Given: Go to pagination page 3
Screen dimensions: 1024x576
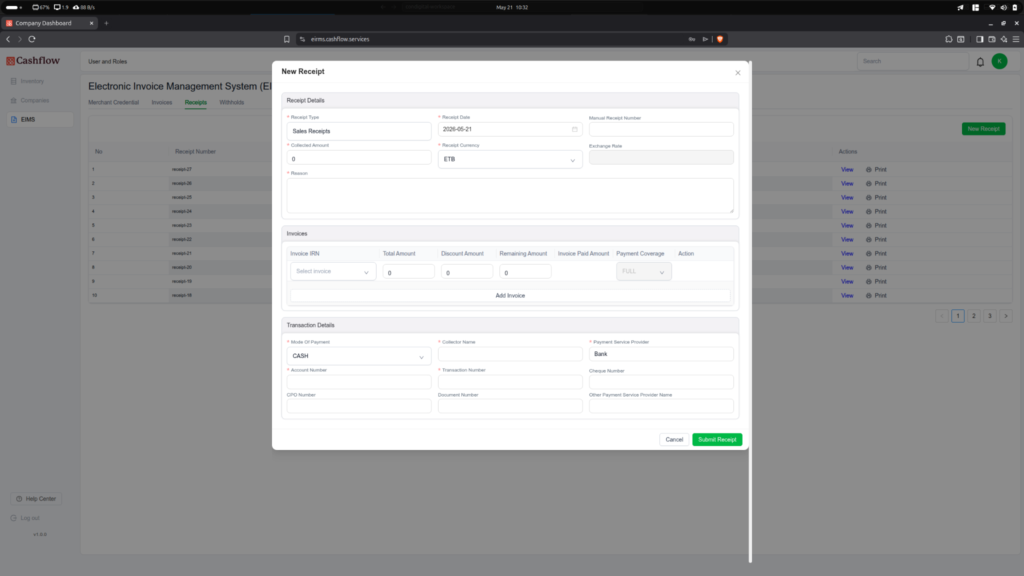Looking at the screenshot, I should [x=990, y=316].
